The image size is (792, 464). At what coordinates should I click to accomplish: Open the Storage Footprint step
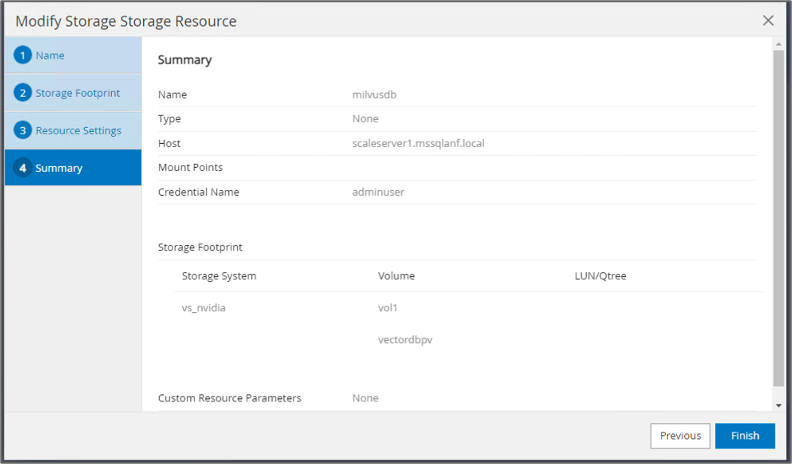click(x=77, y=93)
